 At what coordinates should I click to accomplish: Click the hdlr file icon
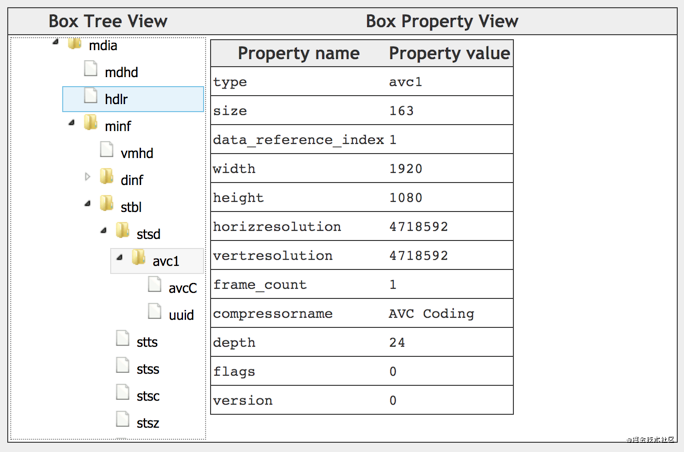pos(91,96)
